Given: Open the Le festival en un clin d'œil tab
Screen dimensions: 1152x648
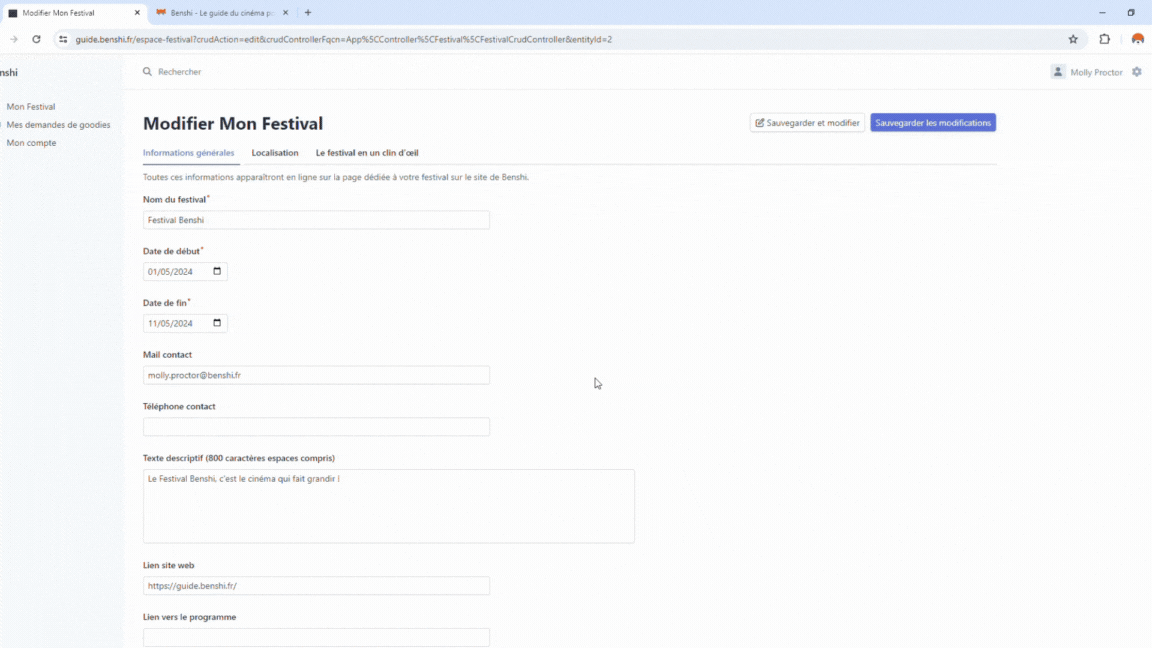Looking at the screenshot, I should (x=367, y=153).
